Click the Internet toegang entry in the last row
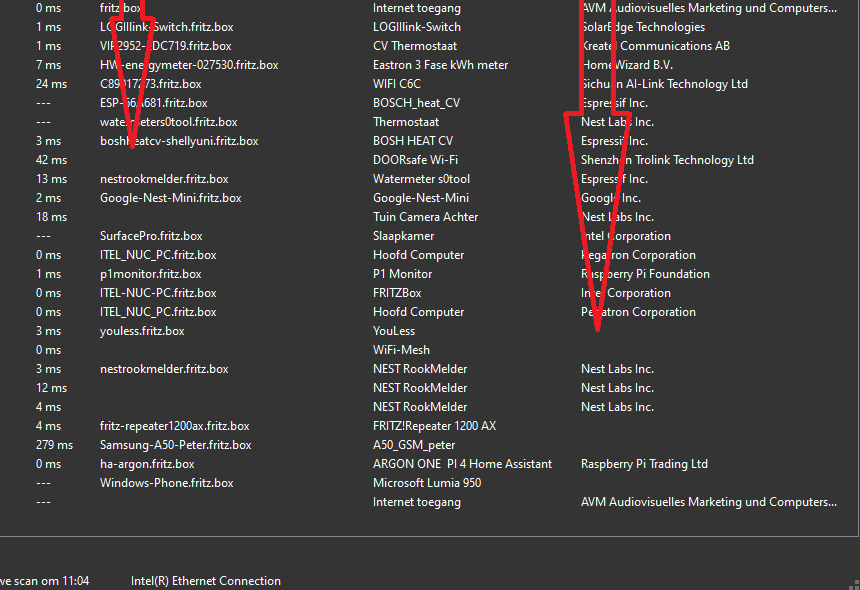The height and width of the screenshot is (590, 860). point(417,502)
